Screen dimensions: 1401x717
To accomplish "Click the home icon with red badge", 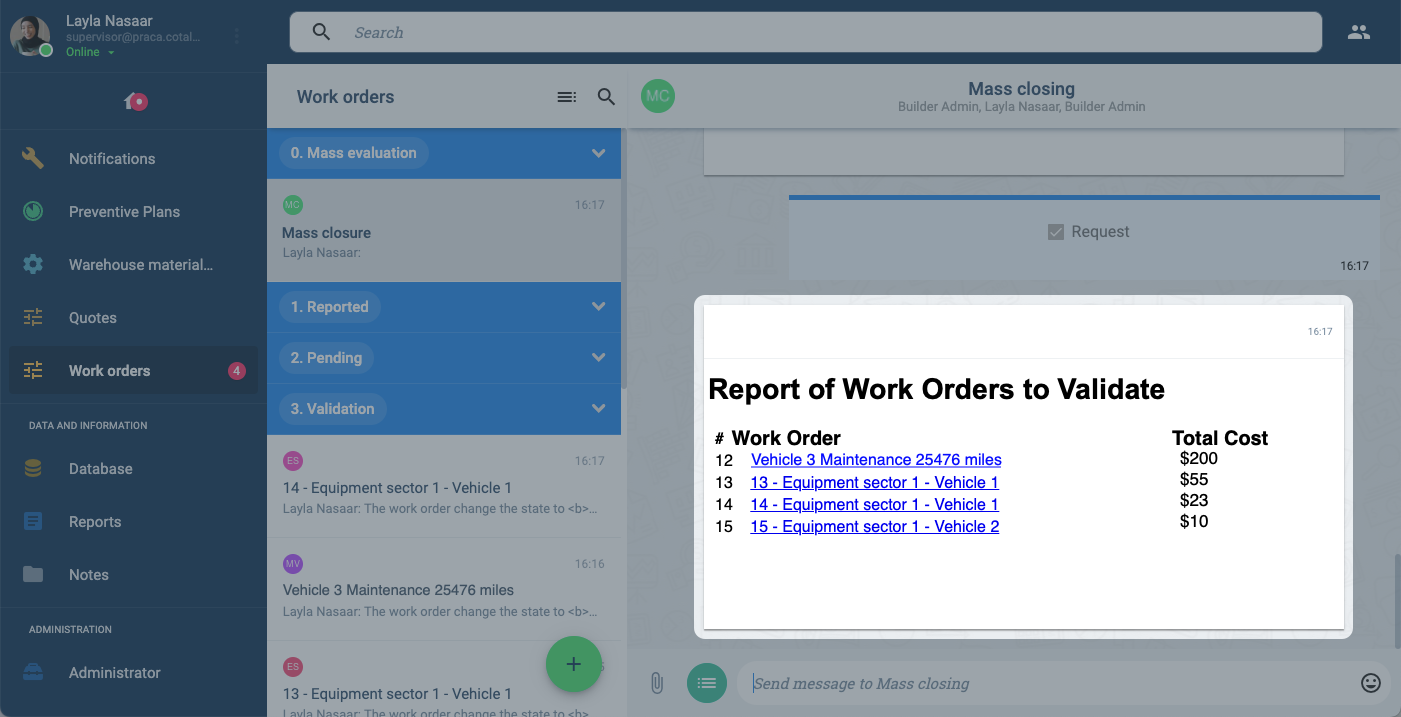I will 135,101.
